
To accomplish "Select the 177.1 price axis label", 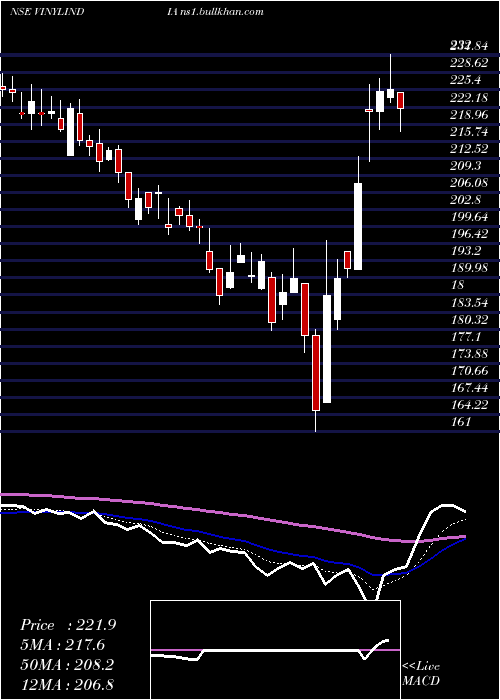I will click(x=466, y=336).
